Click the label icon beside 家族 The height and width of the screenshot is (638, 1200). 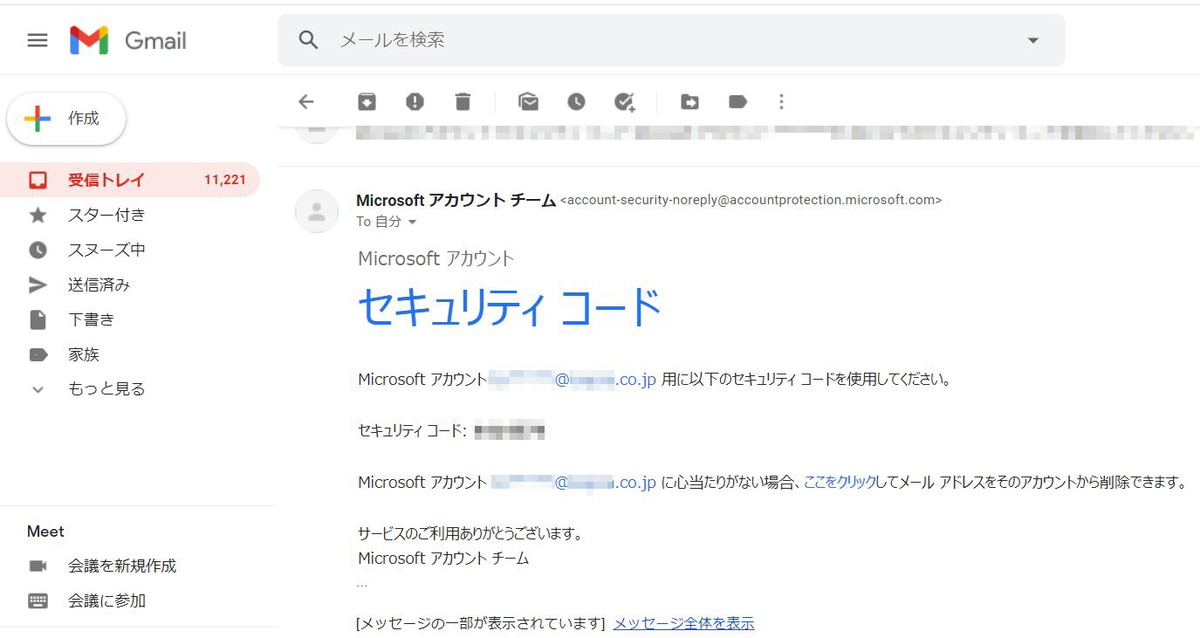click(38, 355)
